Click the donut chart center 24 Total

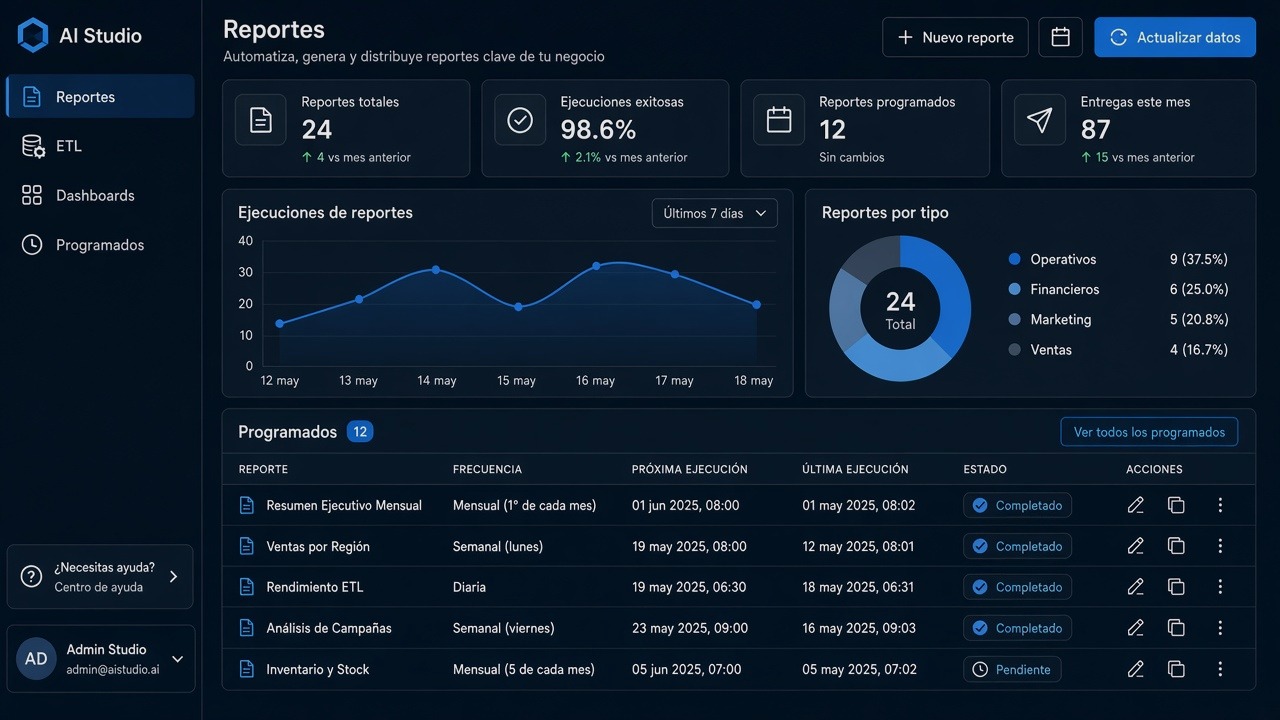click(x=900, y=309)
